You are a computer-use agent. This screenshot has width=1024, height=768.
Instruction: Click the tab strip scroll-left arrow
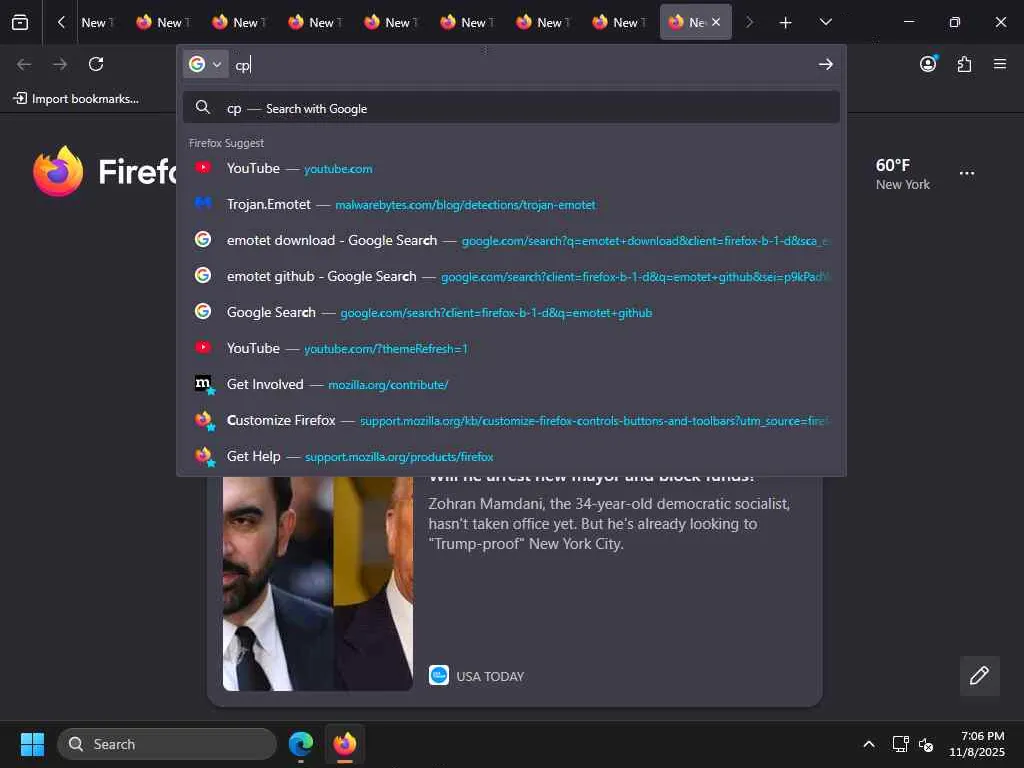61,22
